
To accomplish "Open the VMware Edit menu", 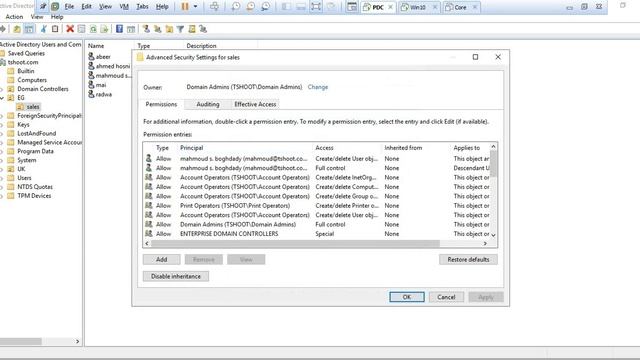I will pos(87,7).
